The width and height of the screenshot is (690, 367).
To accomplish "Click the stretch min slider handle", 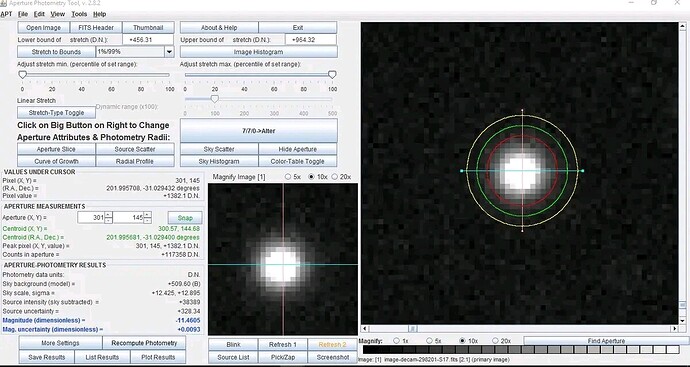I will (x=22, y=75).
